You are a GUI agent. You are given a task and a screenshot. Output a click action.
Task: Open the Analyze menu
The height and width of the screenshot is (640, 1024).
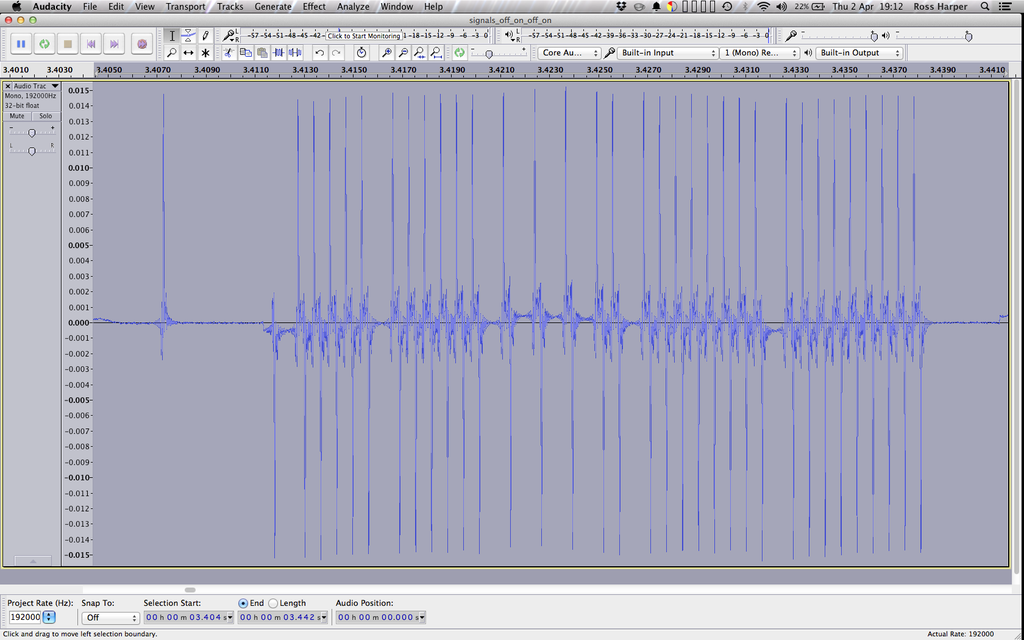point(353,7)
